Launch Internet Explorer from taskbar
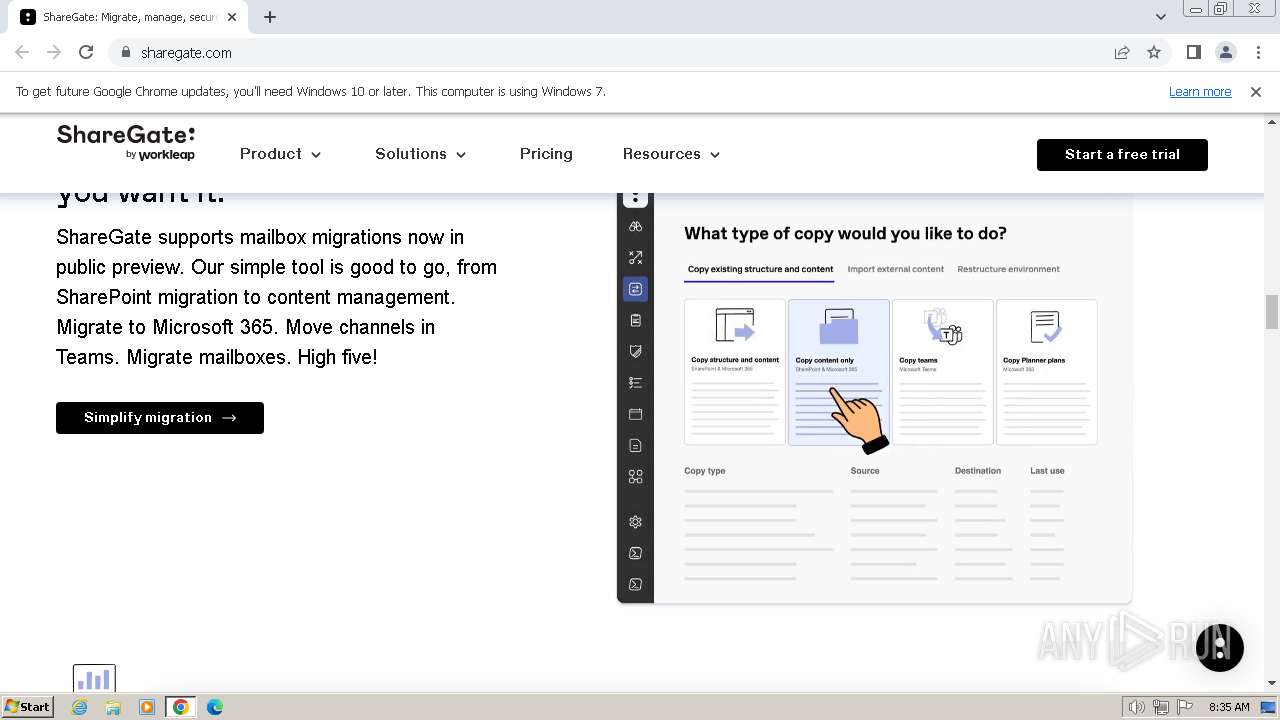1280x720 pixels. pyautogui.click(x=79, y=707)
